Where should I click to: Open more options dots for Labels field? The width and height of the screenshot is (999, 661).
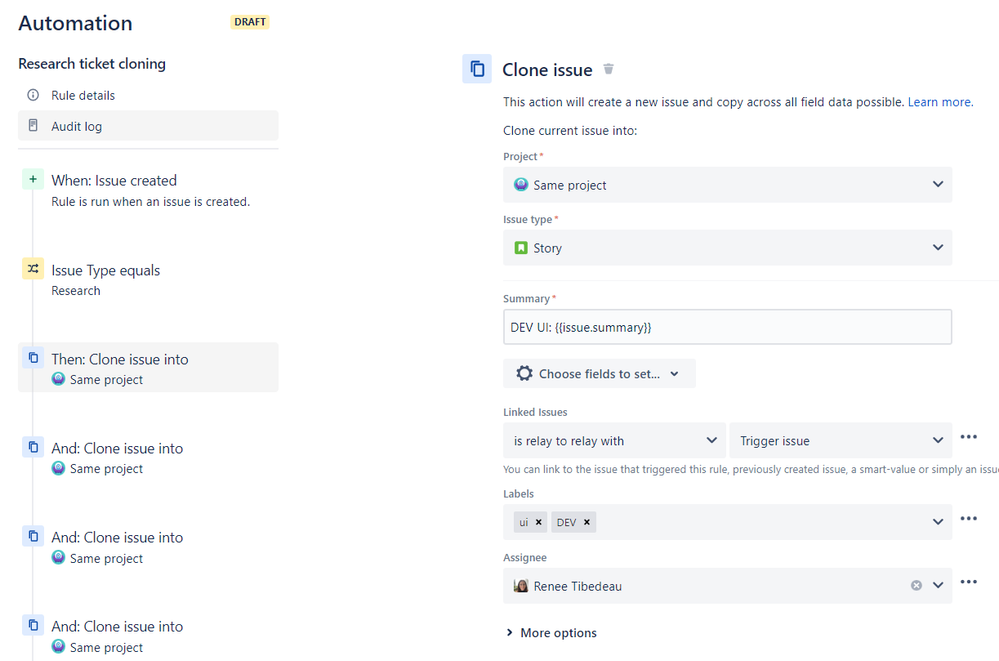(968, 518)
